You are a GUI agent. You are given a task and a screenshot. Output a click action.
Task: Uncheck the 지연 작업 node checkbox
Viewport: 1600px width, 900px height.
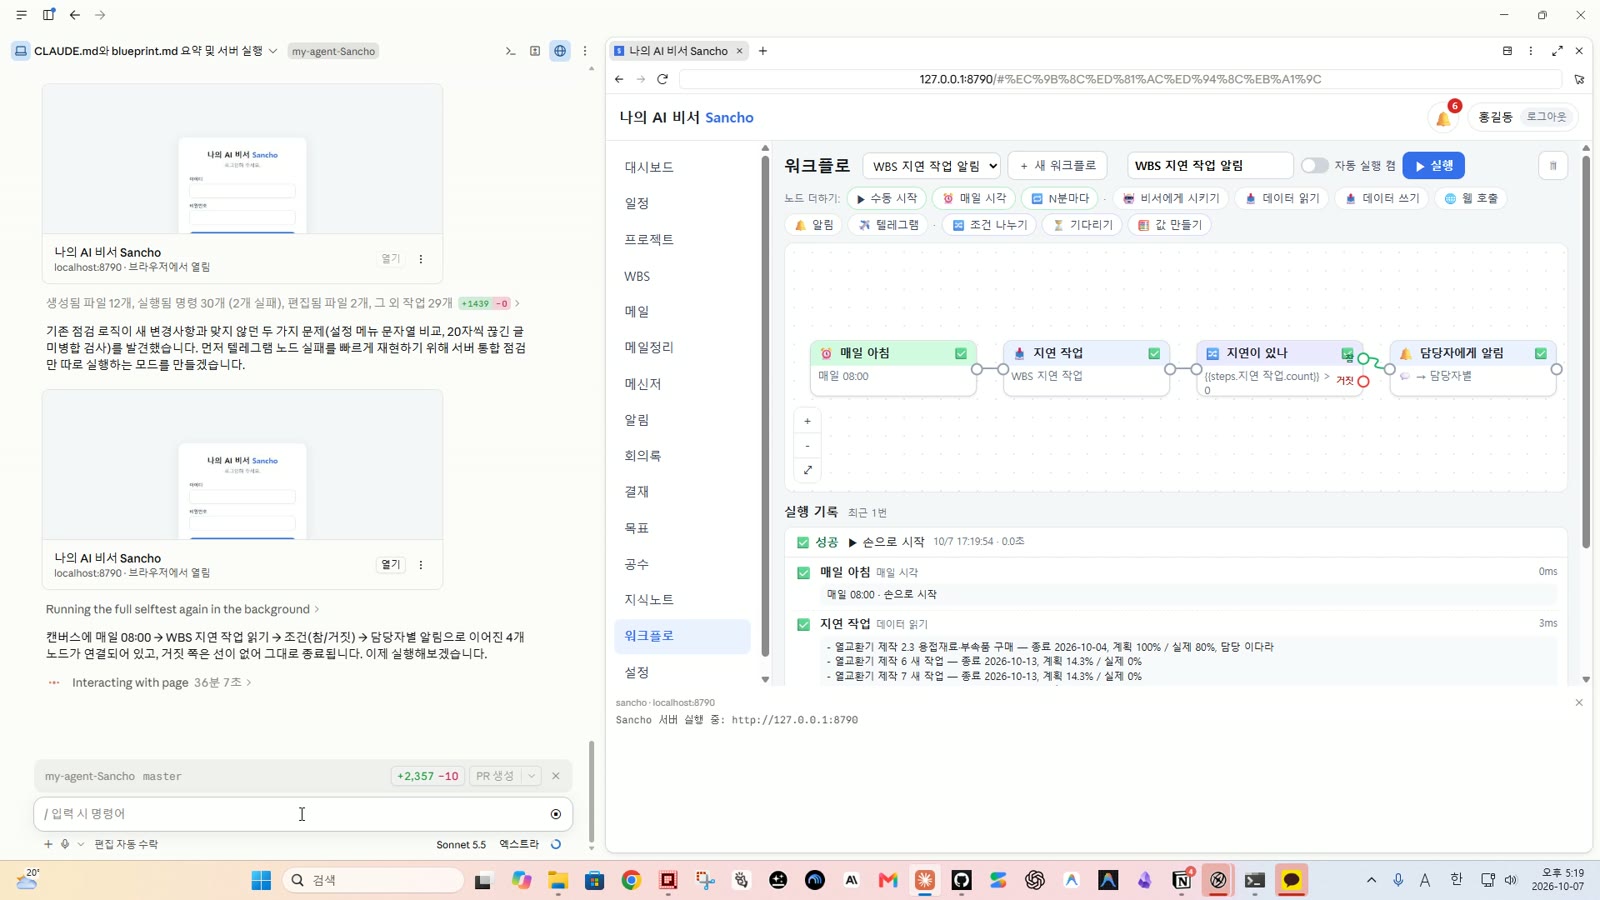[1154, 353]
